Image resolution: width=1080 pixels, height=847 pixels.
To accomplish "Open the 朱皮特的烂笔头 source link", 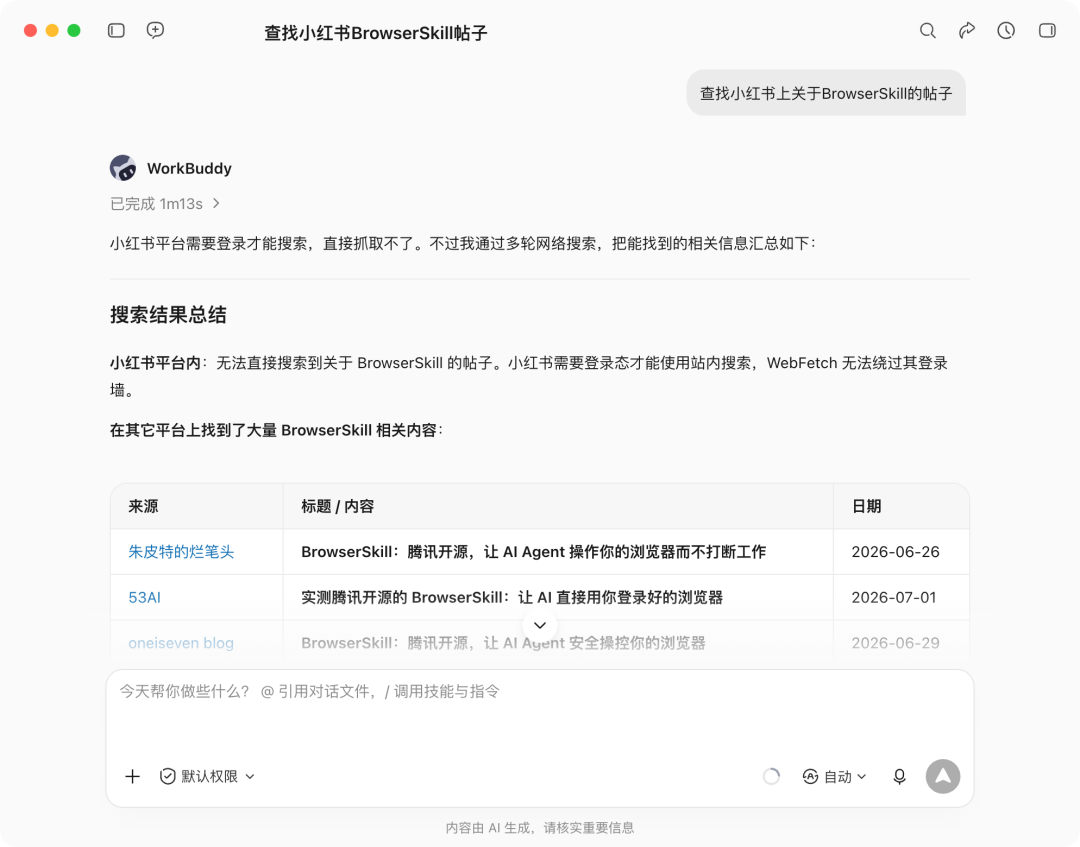I will tap(181, 552).
